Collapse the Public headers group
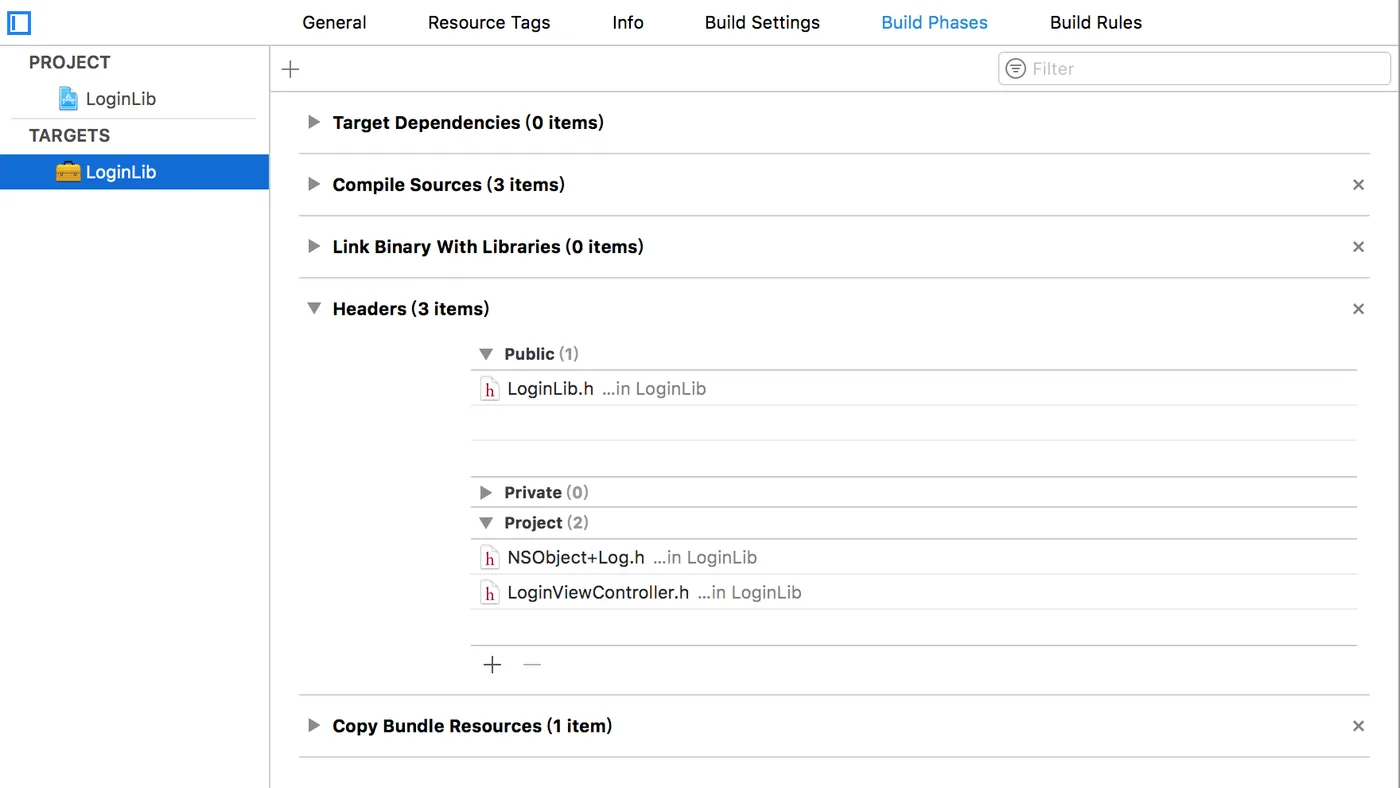This screenshot has height=788, width=1400. 486,354
